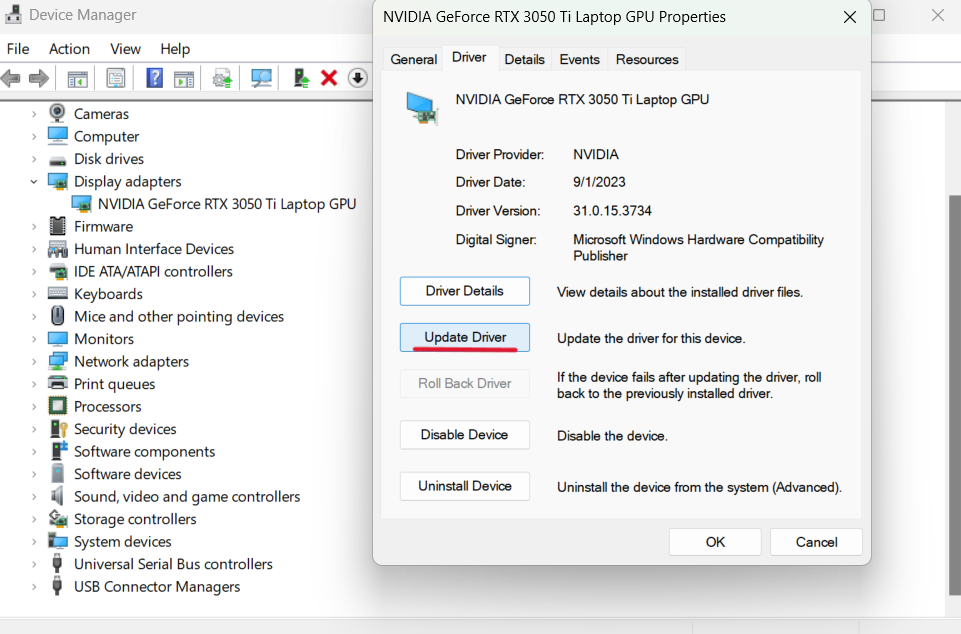
Task: Click the speaker icon for Sound controllers
Action: coord(58,495)
